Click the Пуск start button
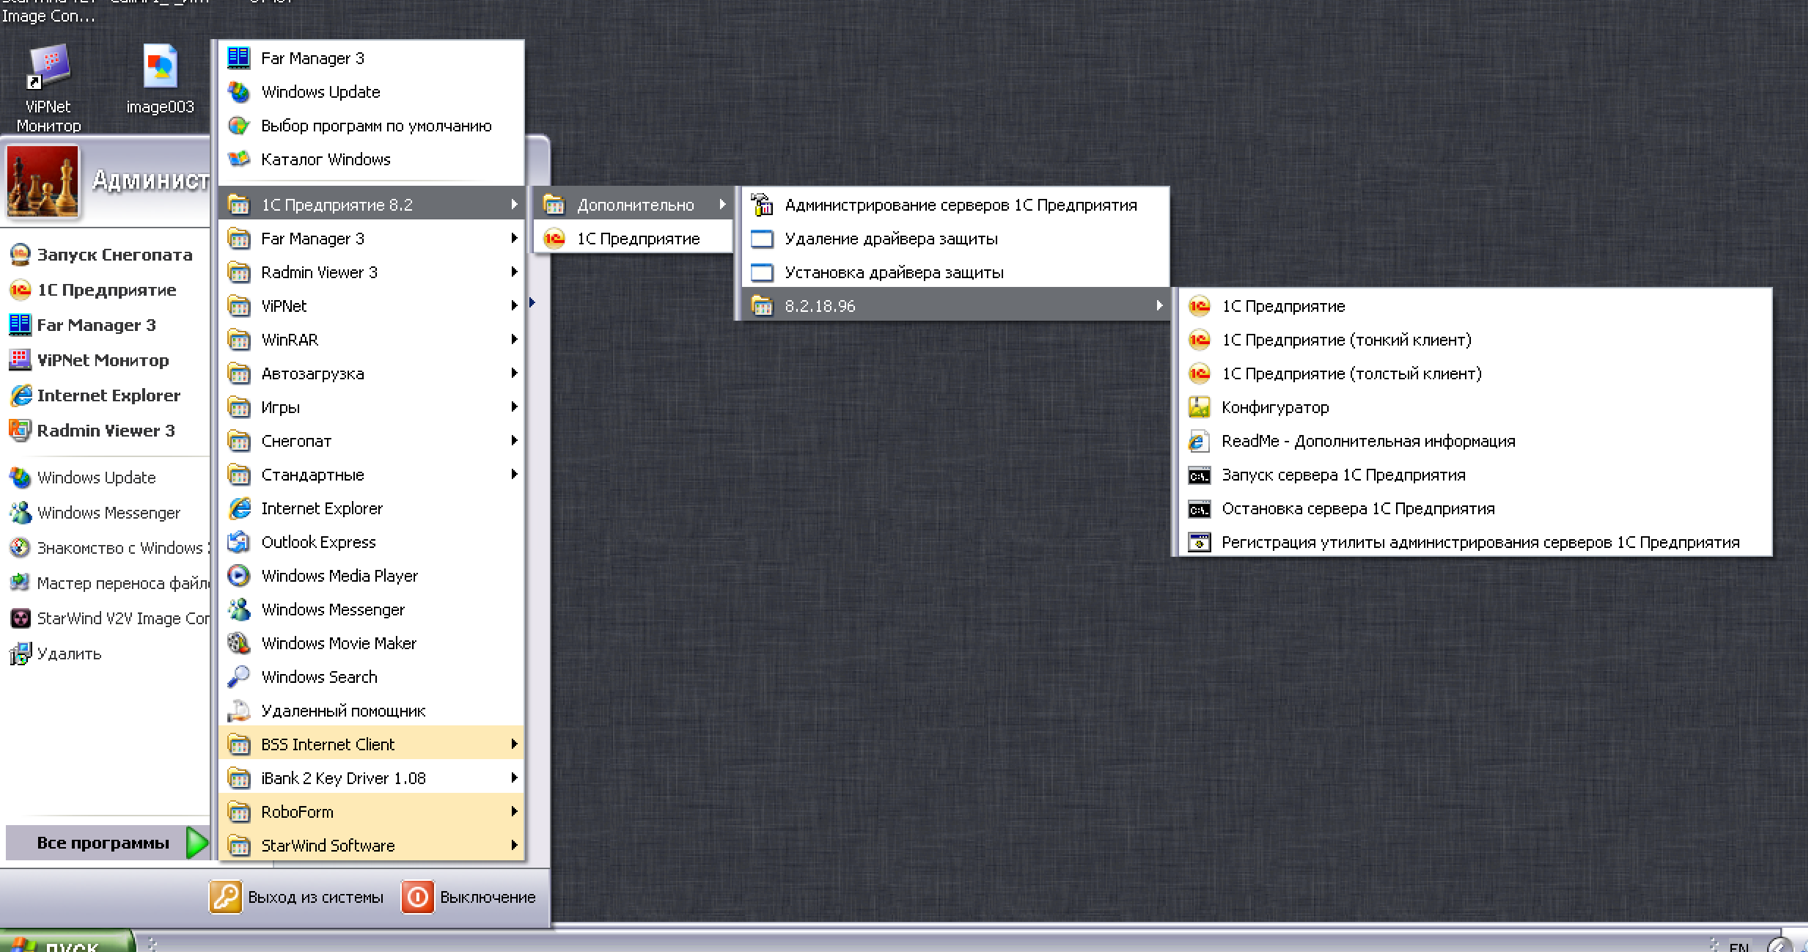 (x=66, y=942)
